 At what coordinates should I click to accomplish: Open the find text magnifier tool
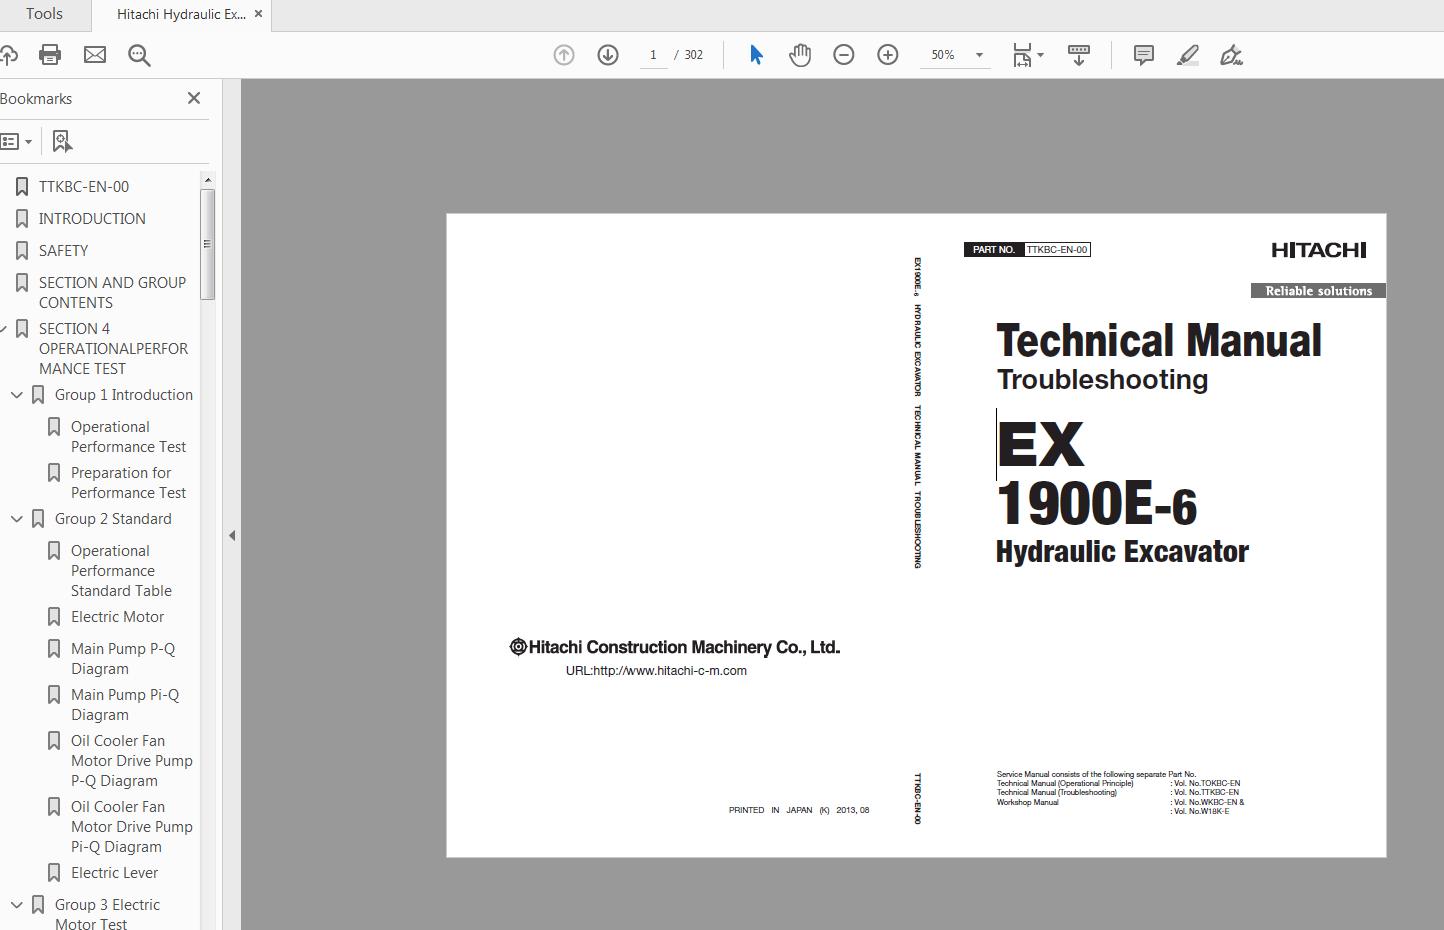point(139,55)
